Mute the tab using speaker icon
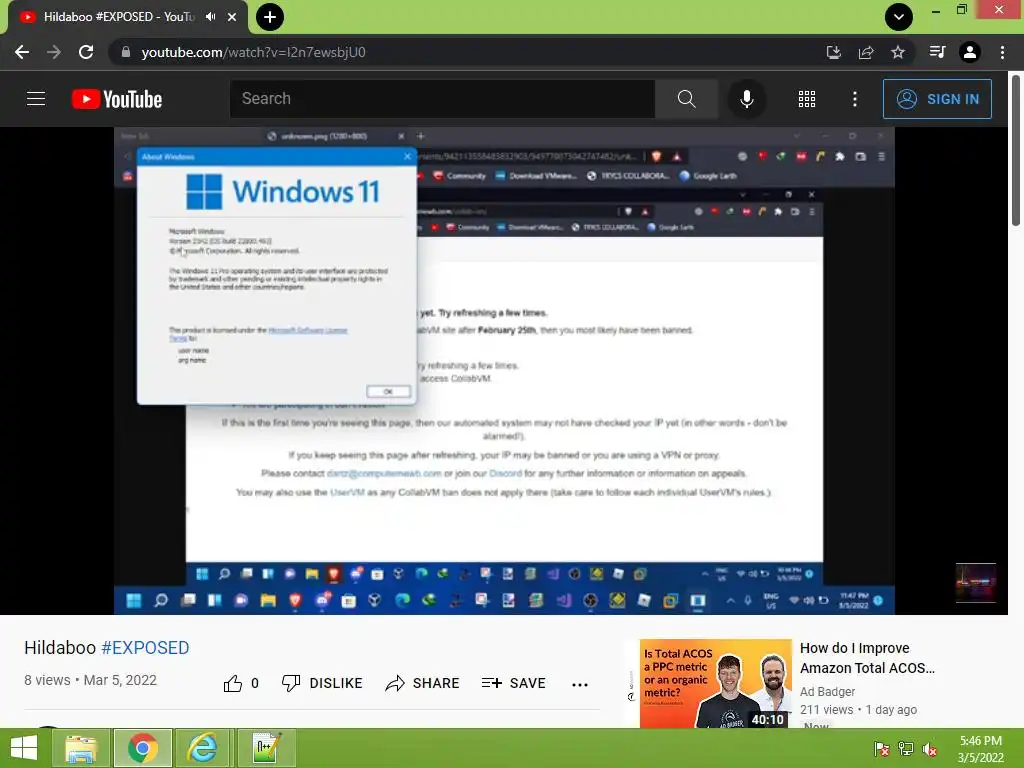1024x768 pixels. coord(210,17)
